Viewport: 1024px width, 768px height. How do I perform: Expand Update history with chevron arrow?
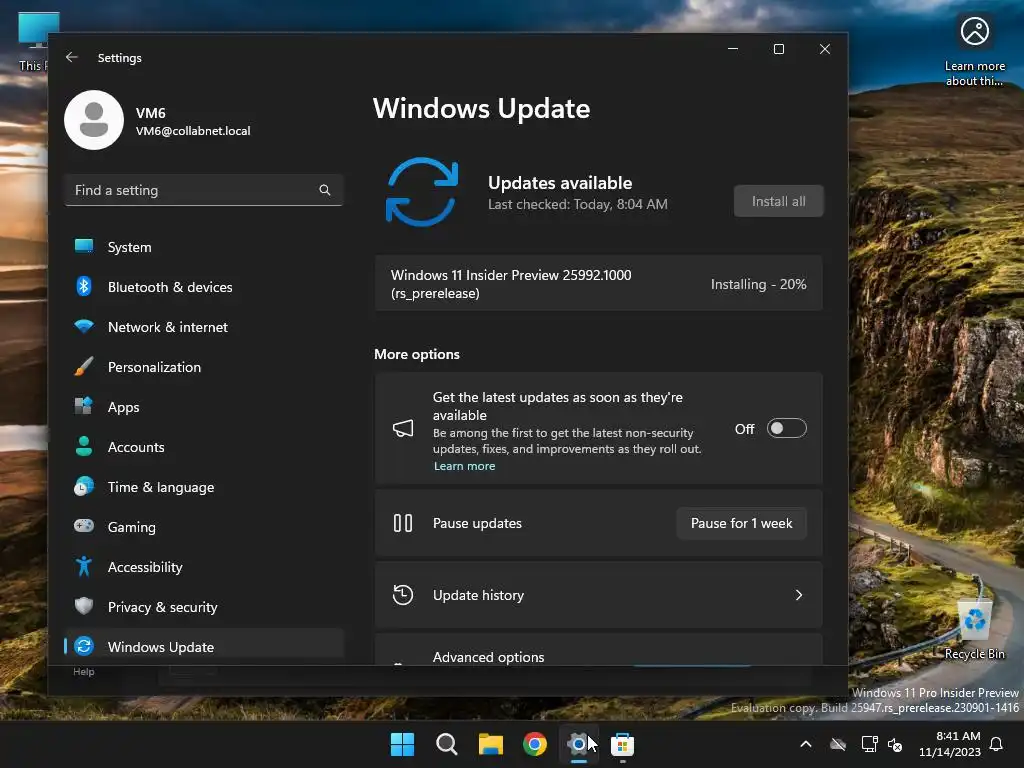click(798, 595)
